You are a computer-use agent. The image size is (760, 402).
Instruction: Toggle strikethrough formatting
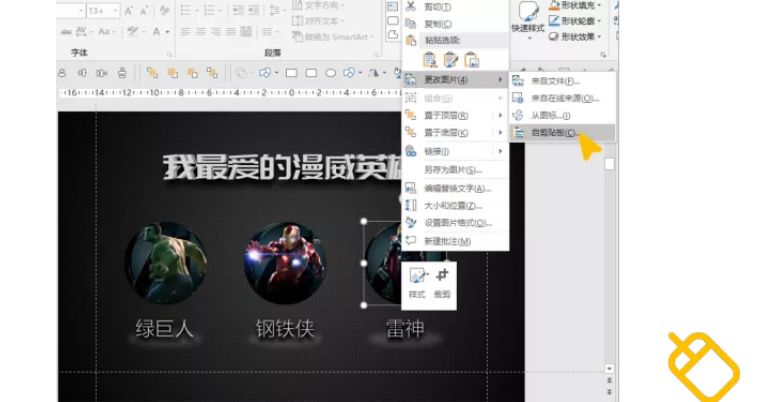[66, 32]
